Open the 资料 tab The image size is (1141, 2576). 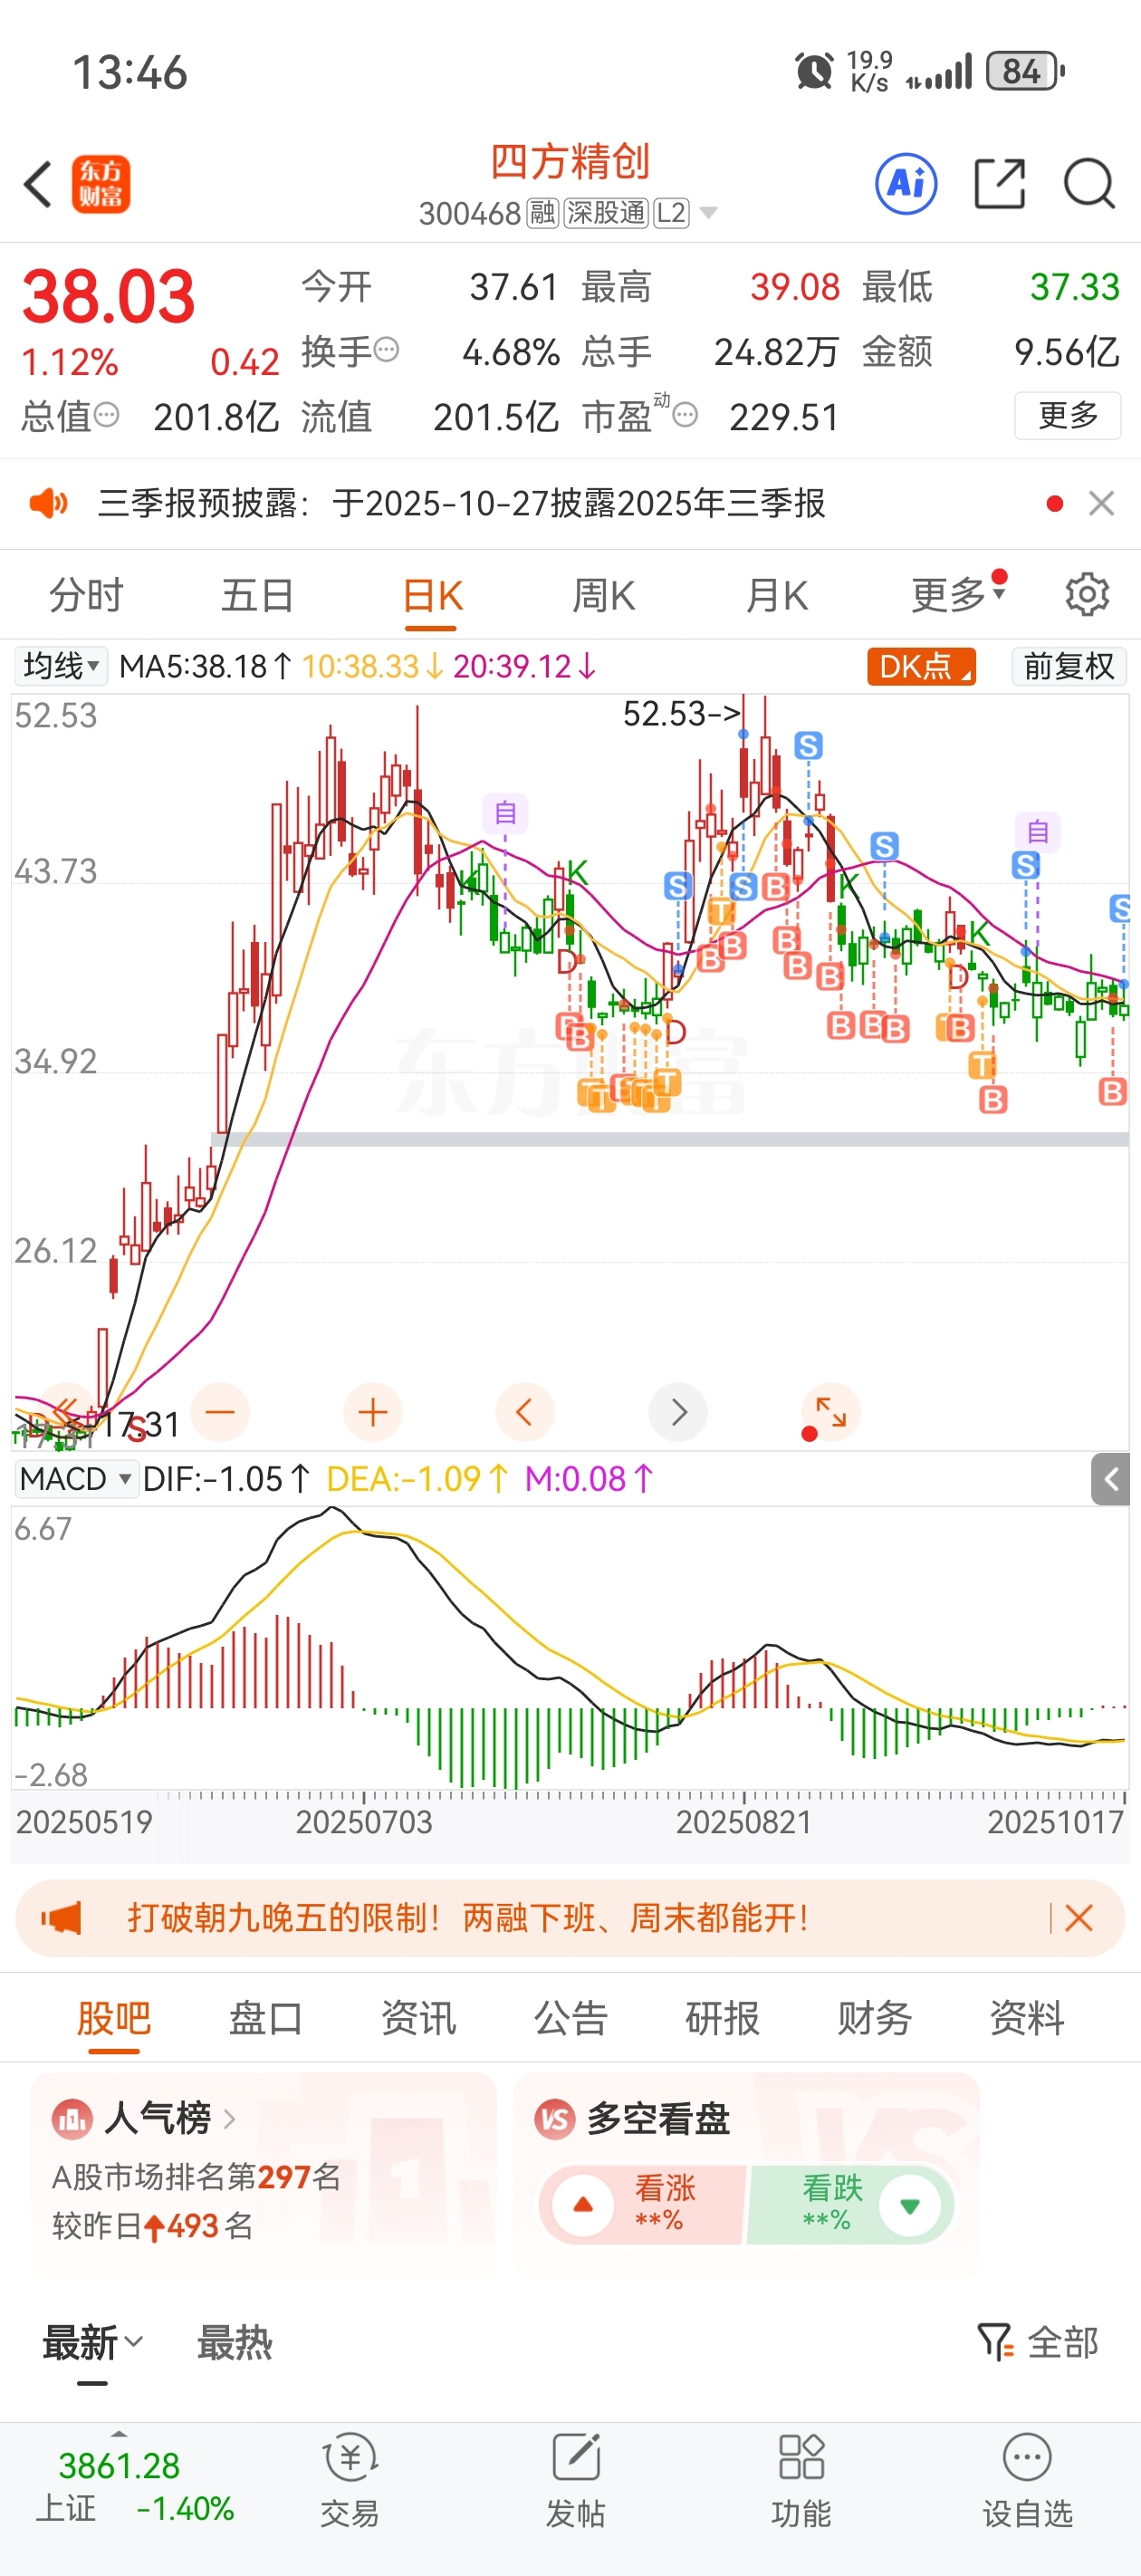1026,2018
